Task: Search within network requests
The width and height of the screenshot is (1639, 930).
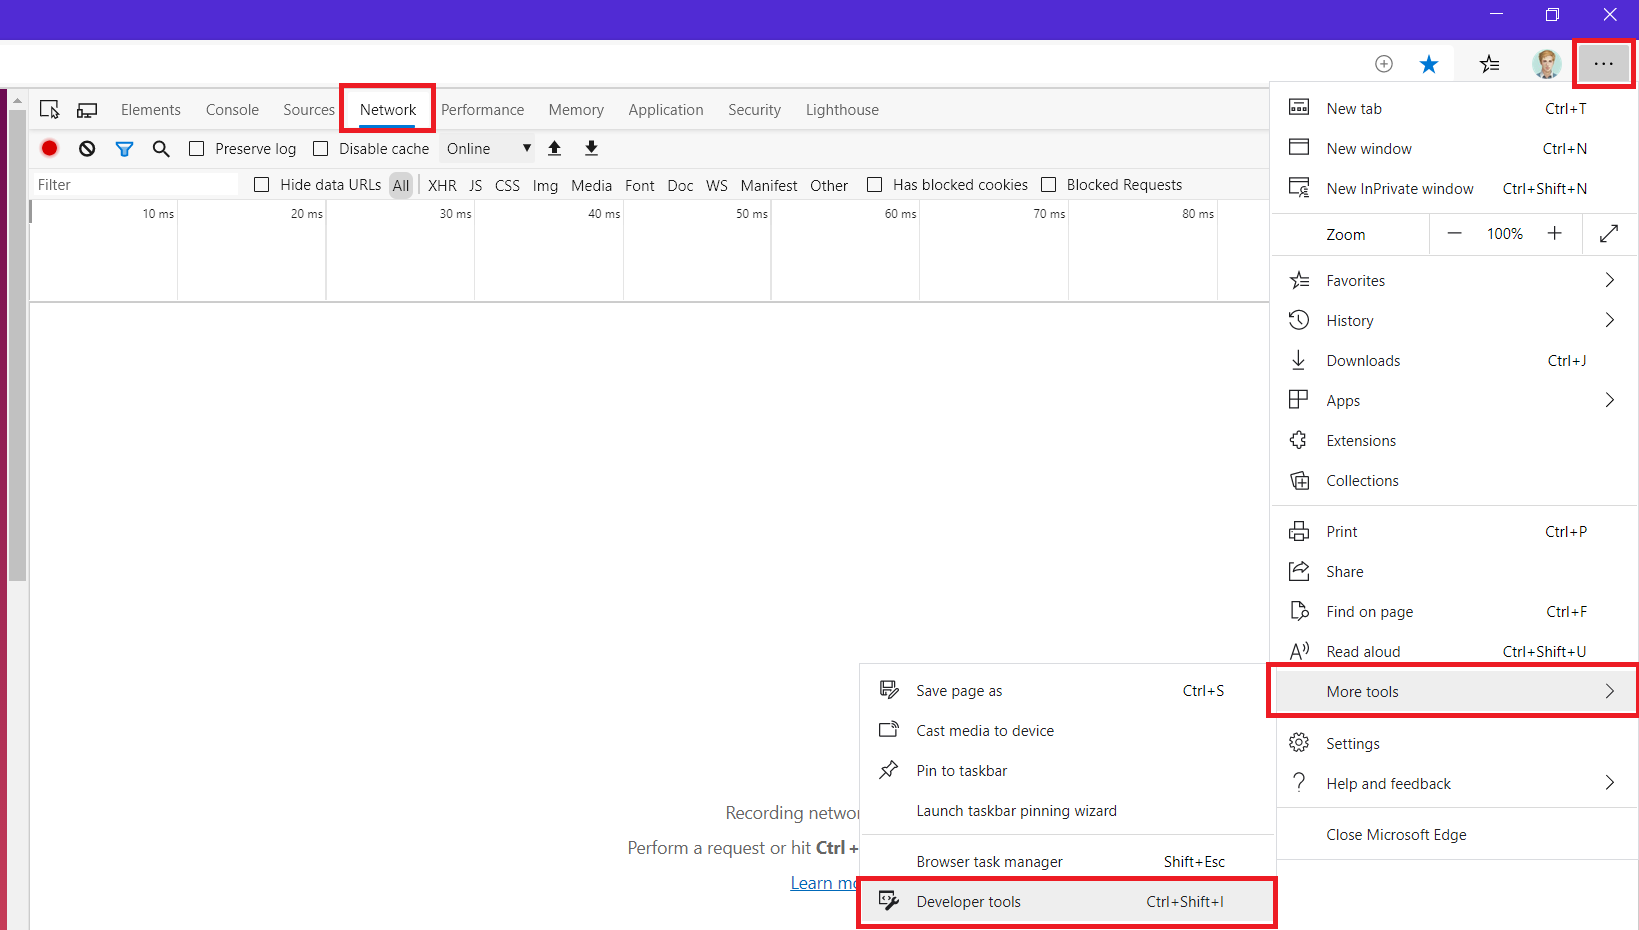Action: tap(160, 148)
